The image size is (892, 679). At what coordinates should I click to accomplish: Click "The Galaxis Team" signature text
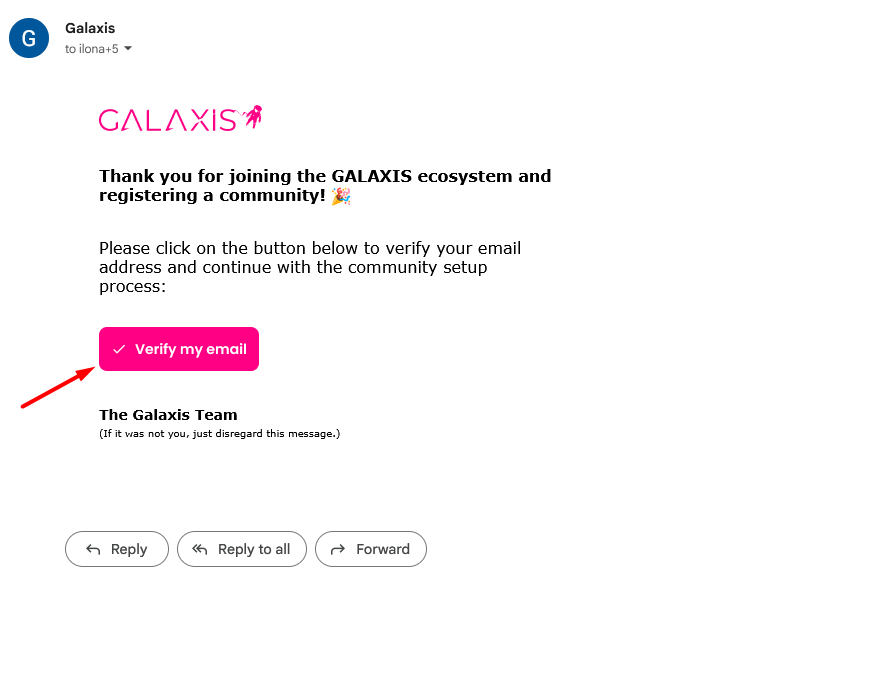tap(168, 415)
